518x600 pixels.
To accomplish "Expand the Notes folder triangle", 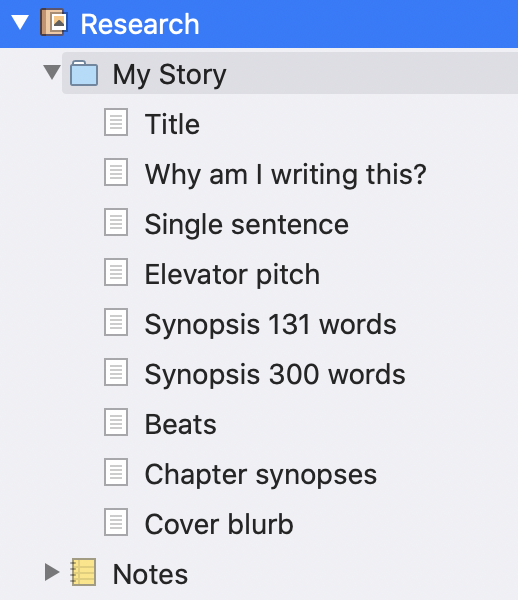I will (52, 572).
